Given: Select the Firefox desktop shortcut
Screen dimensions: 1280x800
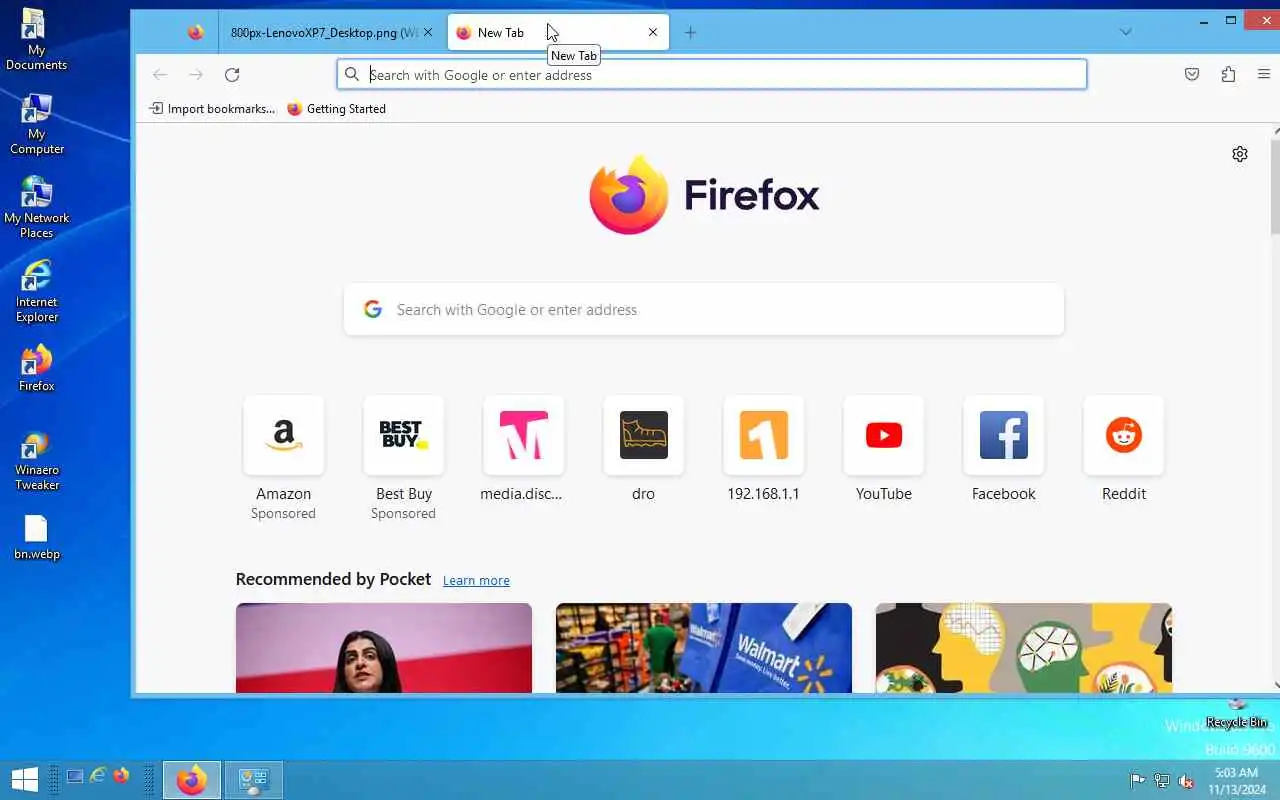Looking at the screenshot, I should point(36,368).
